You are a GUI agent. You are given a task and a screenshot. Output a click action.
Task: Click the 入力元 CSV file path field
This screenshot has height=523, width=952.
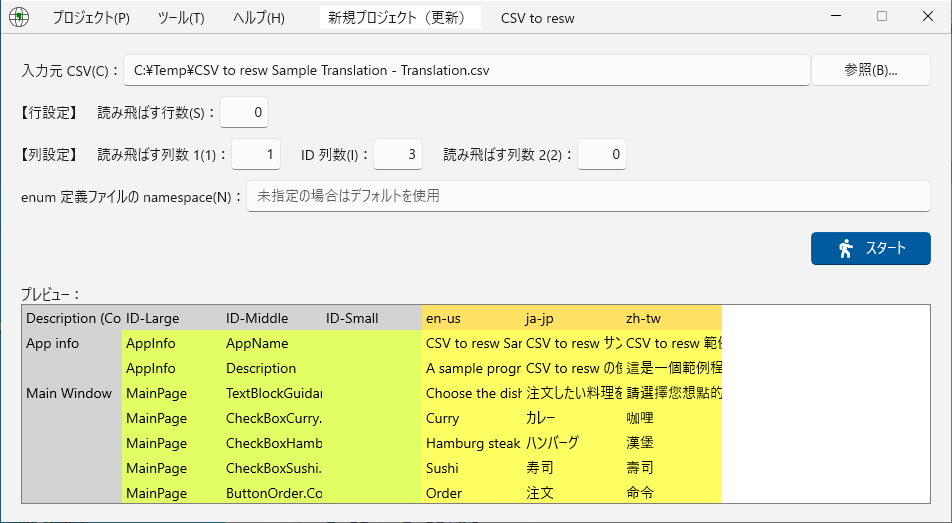467,70
